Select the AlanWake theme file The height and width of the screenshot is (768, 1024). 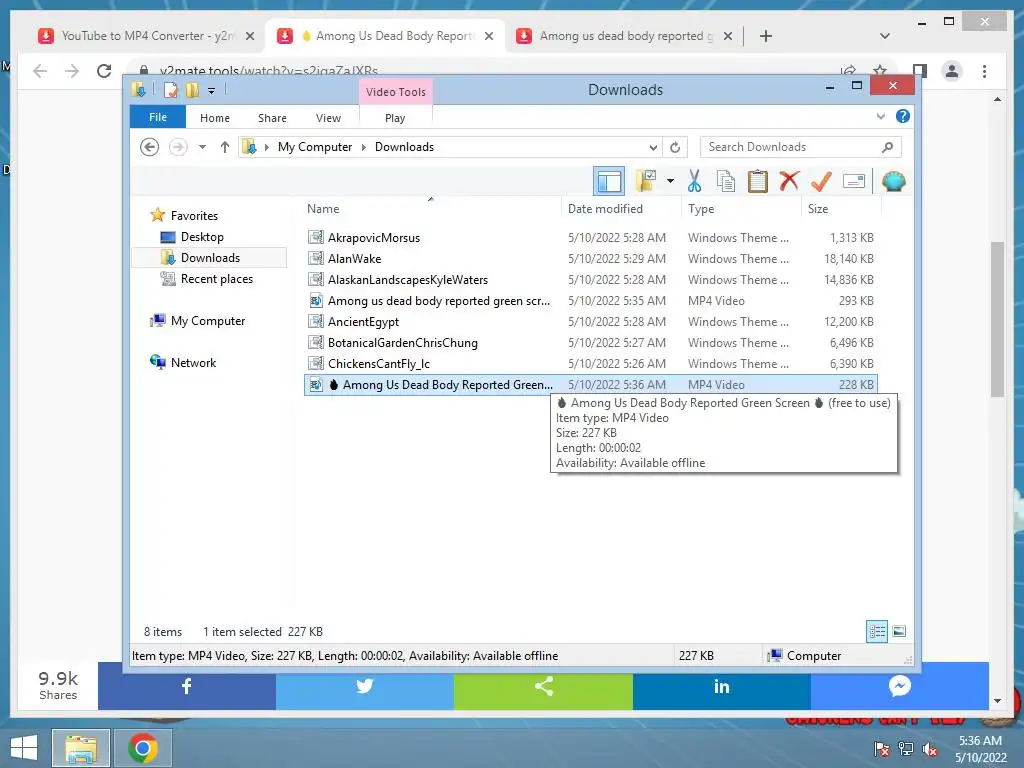(590, 259)
